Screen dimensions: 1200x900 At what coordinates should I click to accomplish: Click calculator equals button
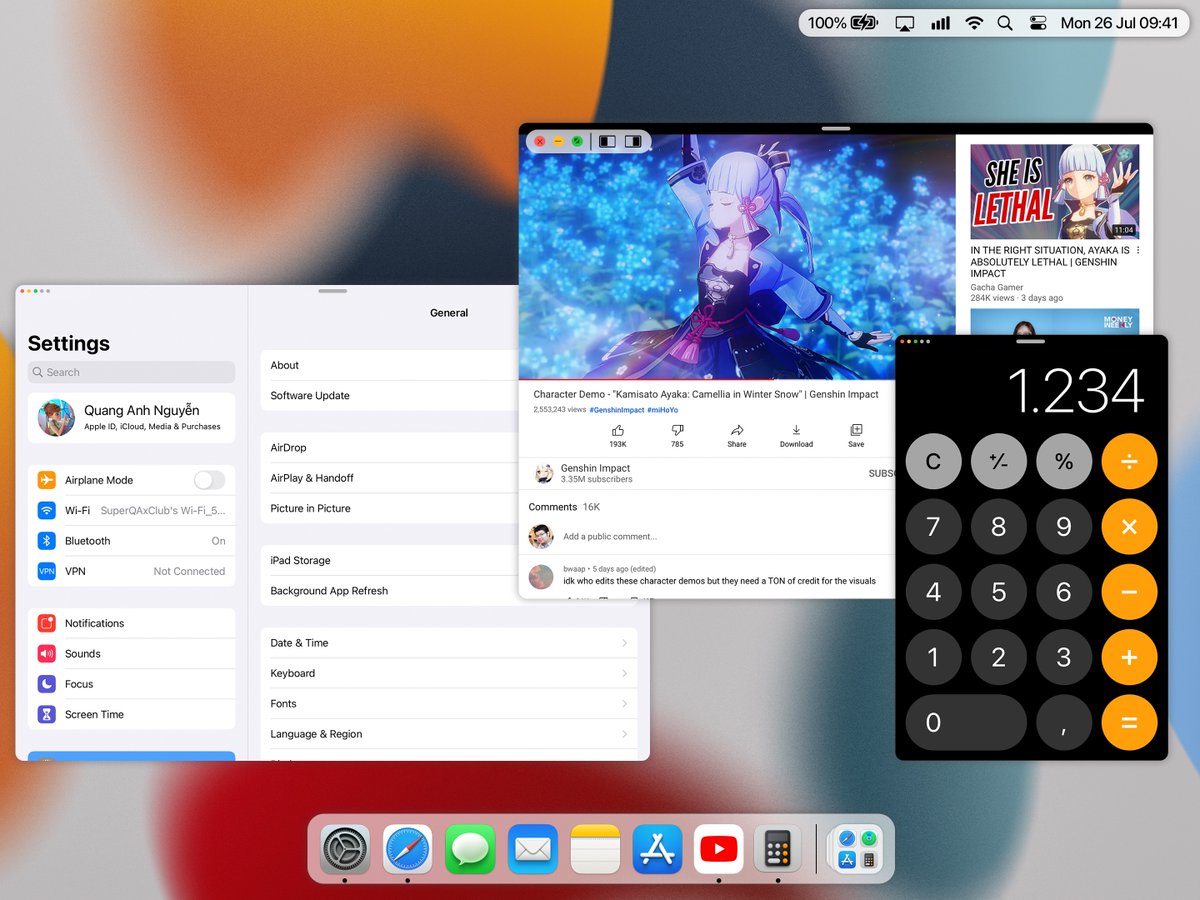point(1129,722)
